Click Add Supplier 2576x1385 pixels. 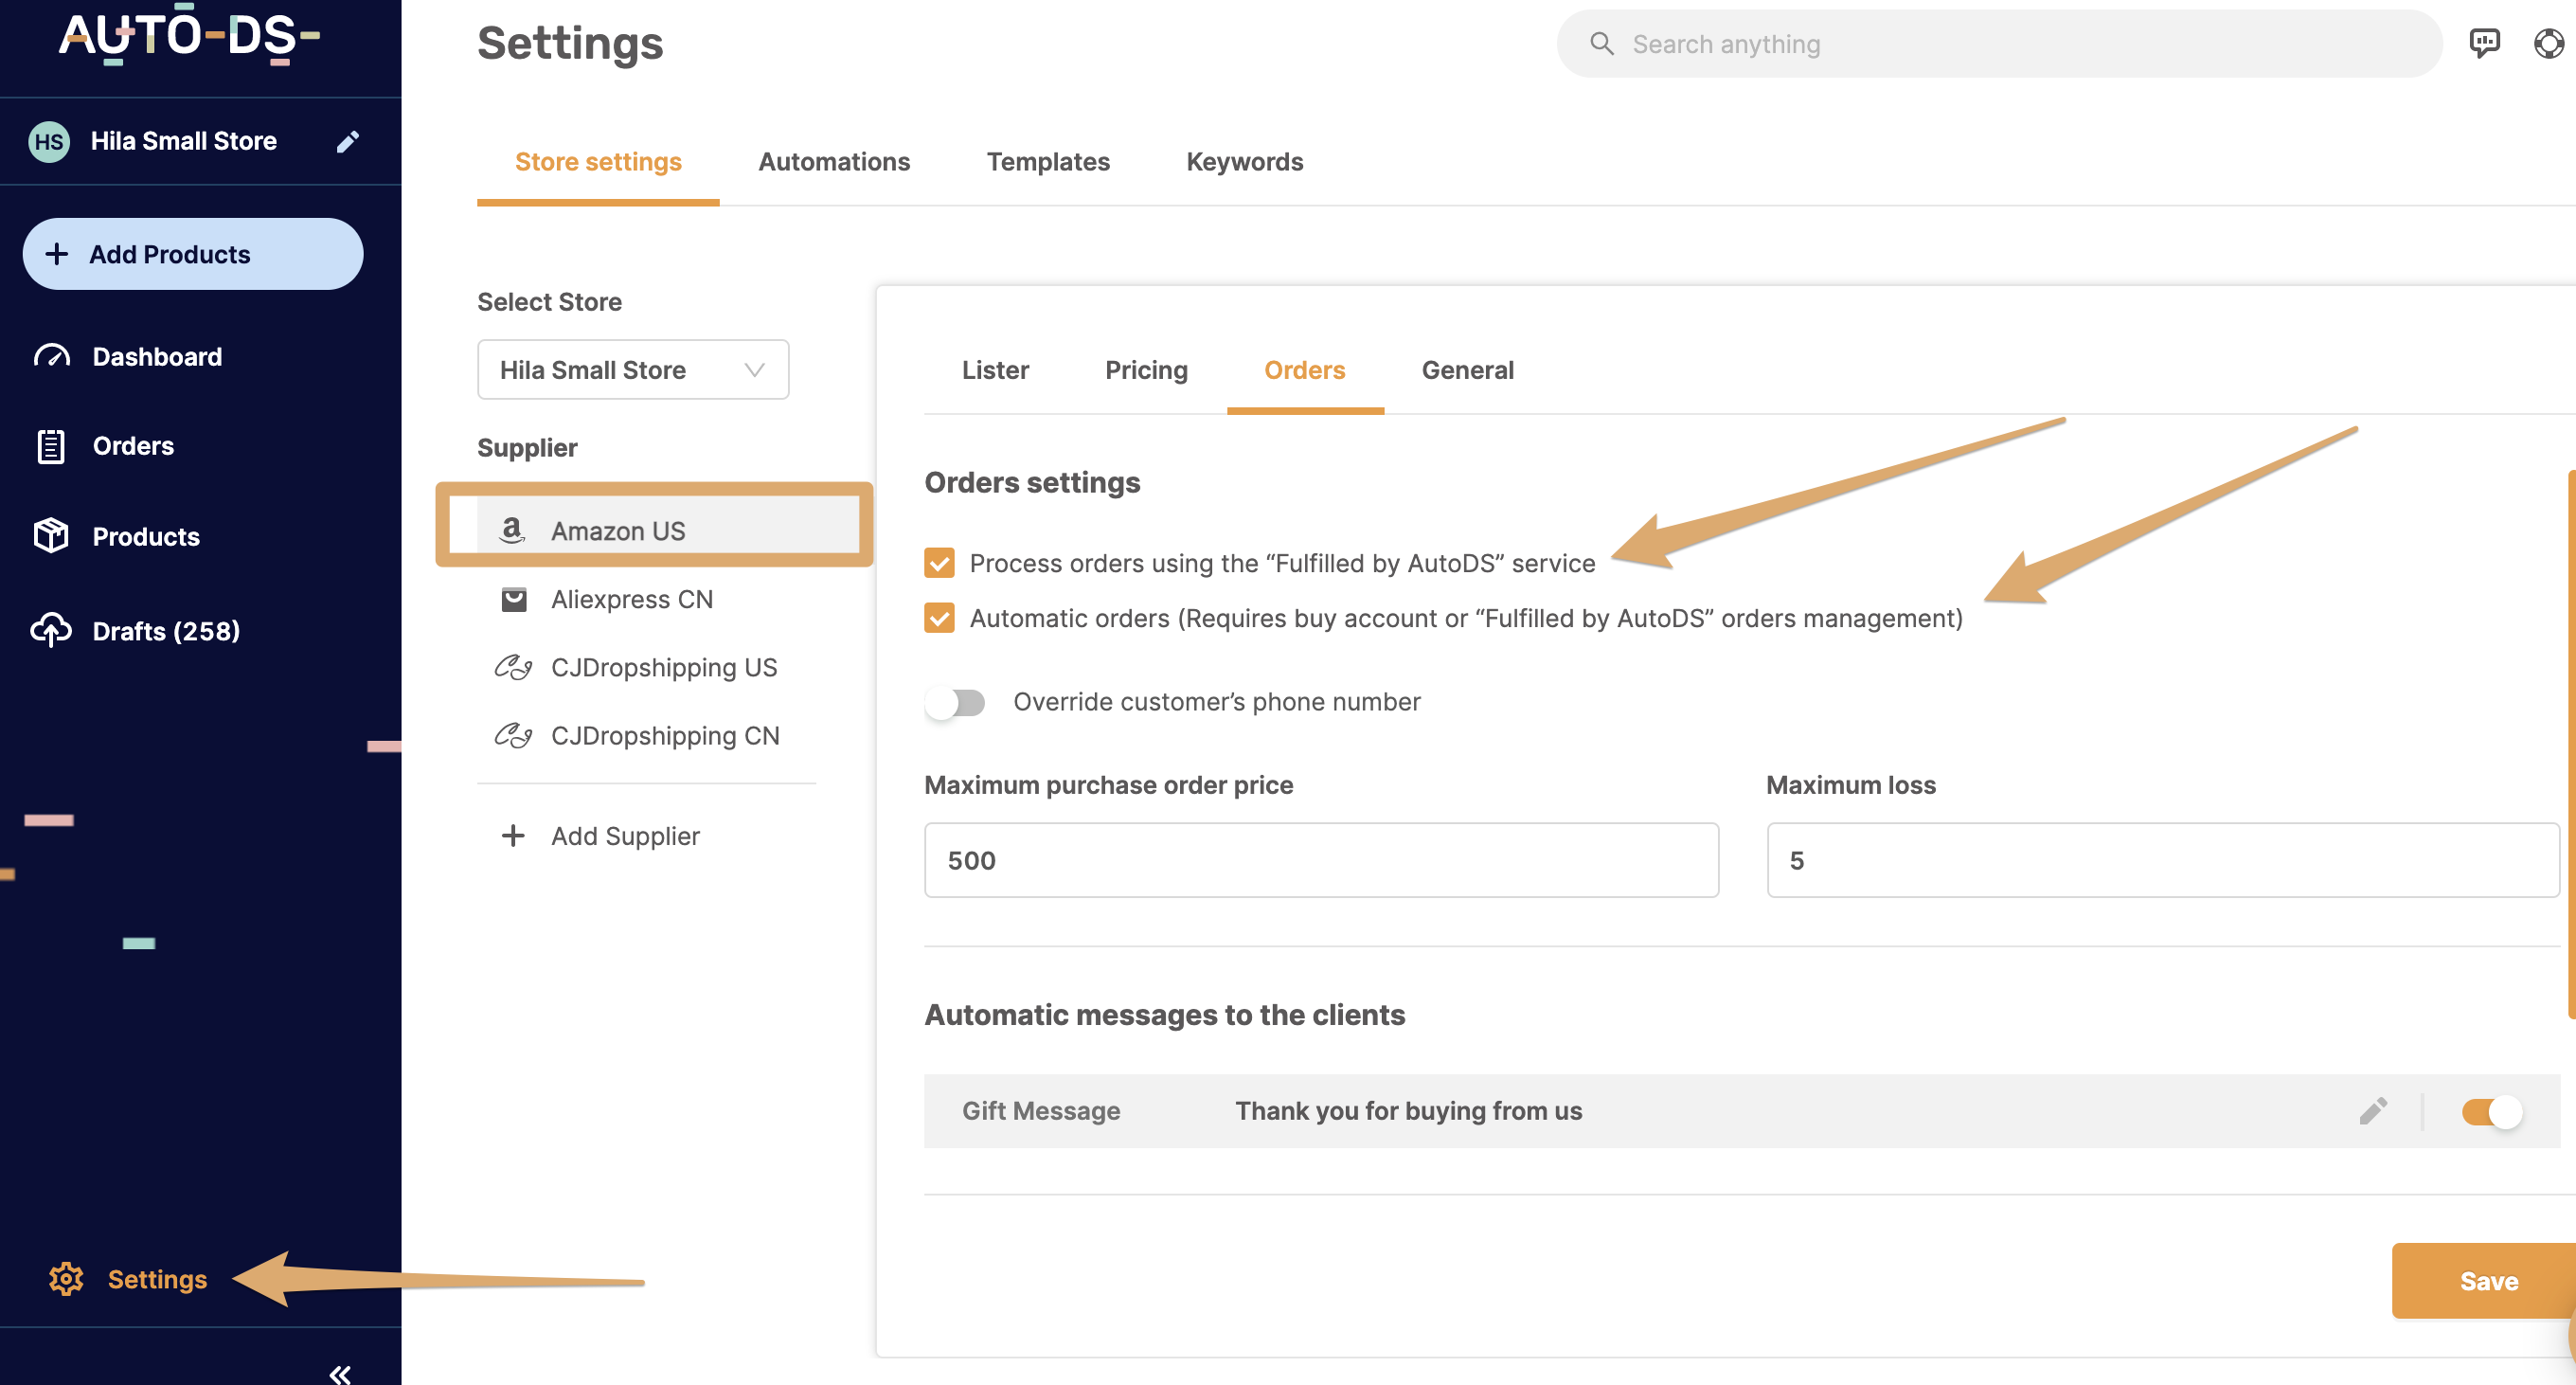click(625, 836)
